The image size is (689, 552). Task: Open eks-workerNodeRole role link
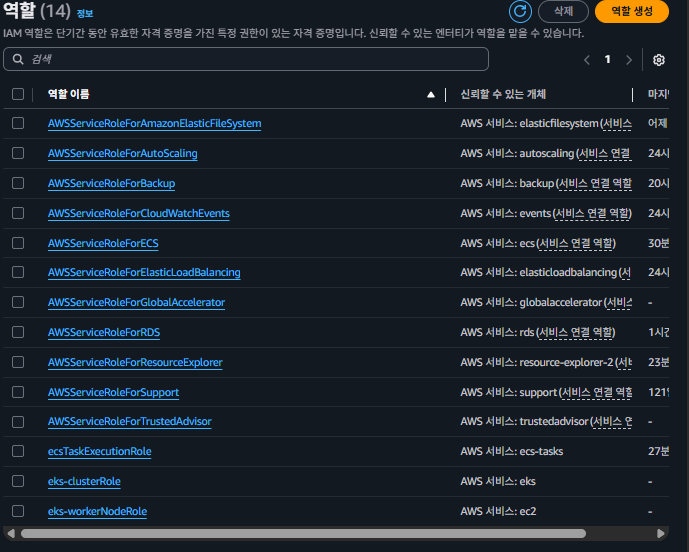pos(98,511)
